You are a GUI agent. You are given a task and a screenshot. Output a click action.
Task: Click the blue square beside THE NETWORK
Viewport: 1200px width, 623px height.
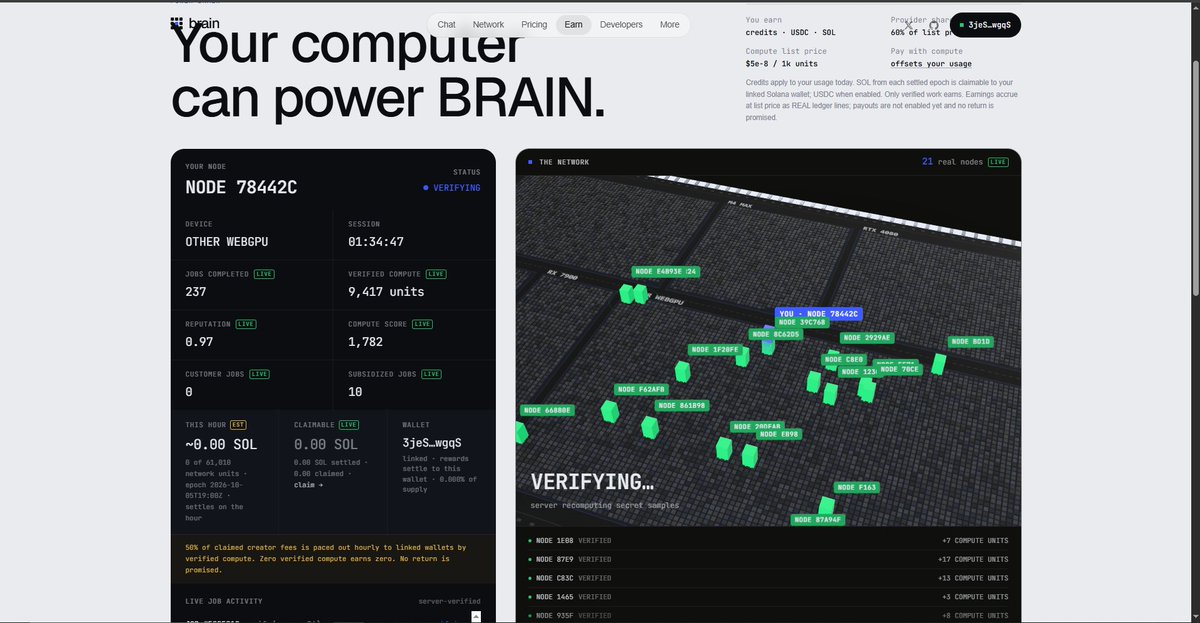pos(530,162)
